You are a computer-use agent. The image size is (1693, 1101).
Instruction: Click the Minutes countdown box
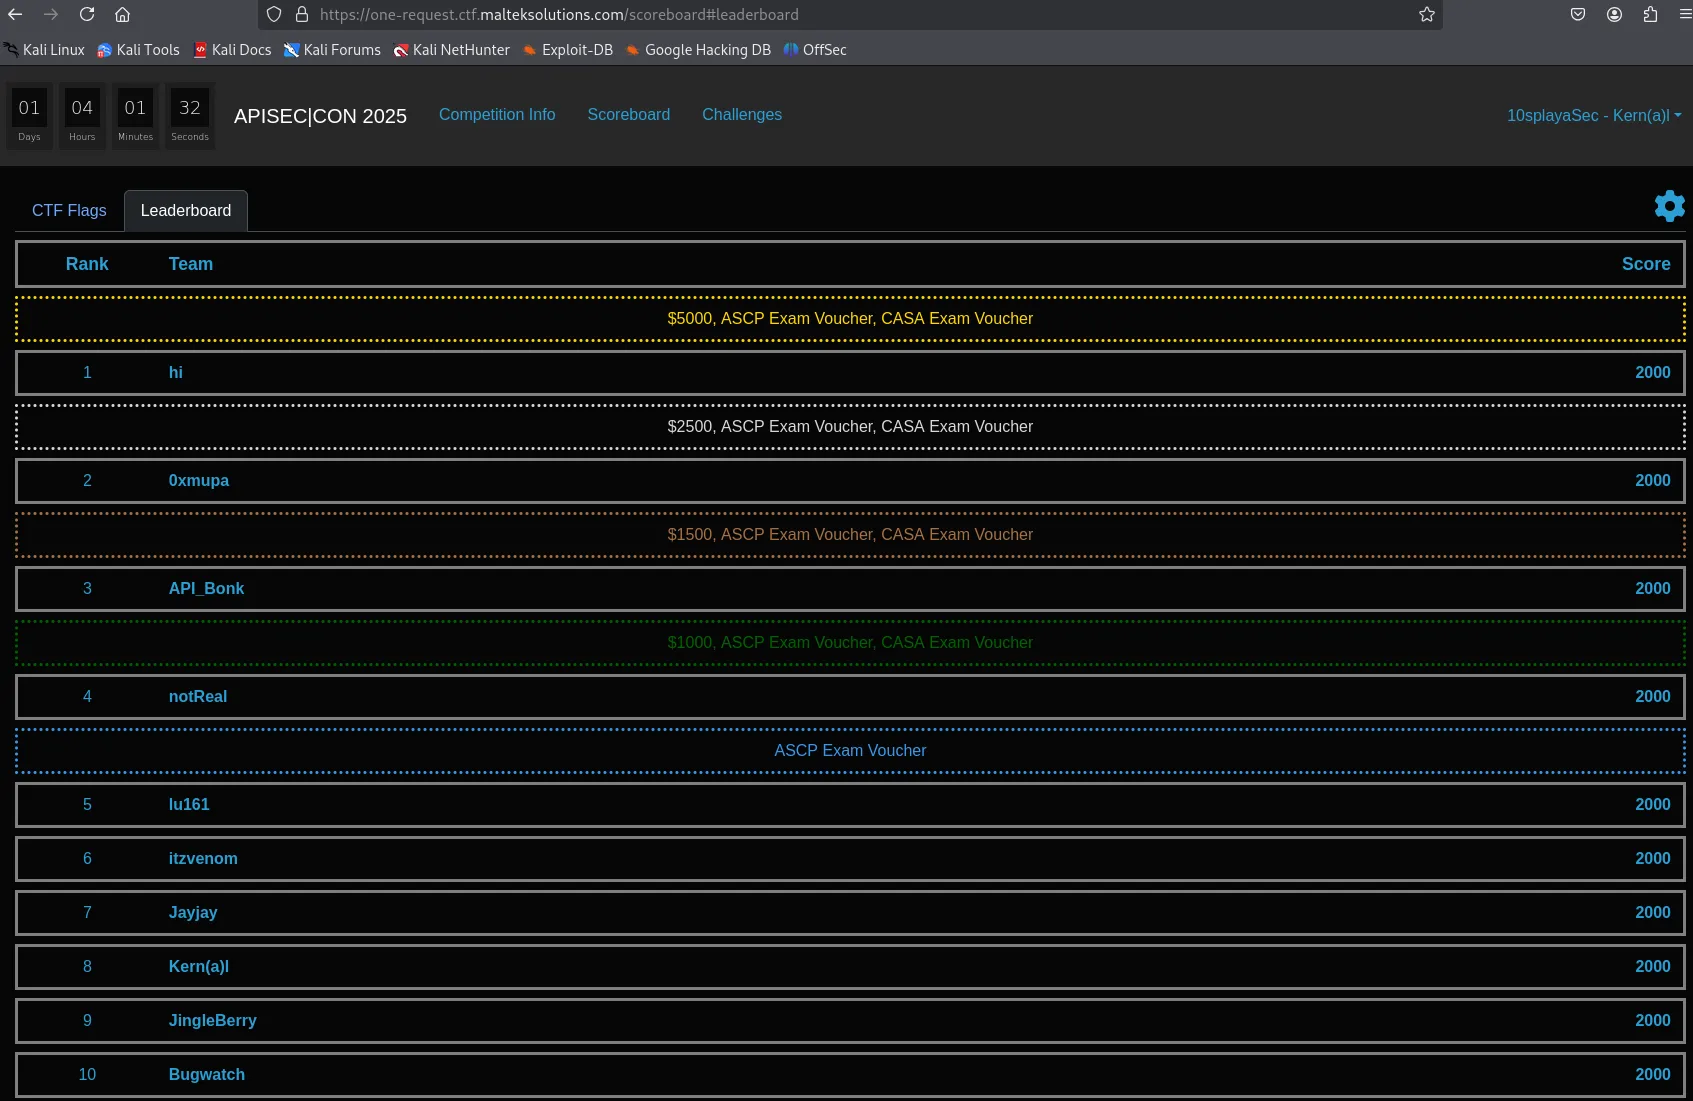point(136,116)
